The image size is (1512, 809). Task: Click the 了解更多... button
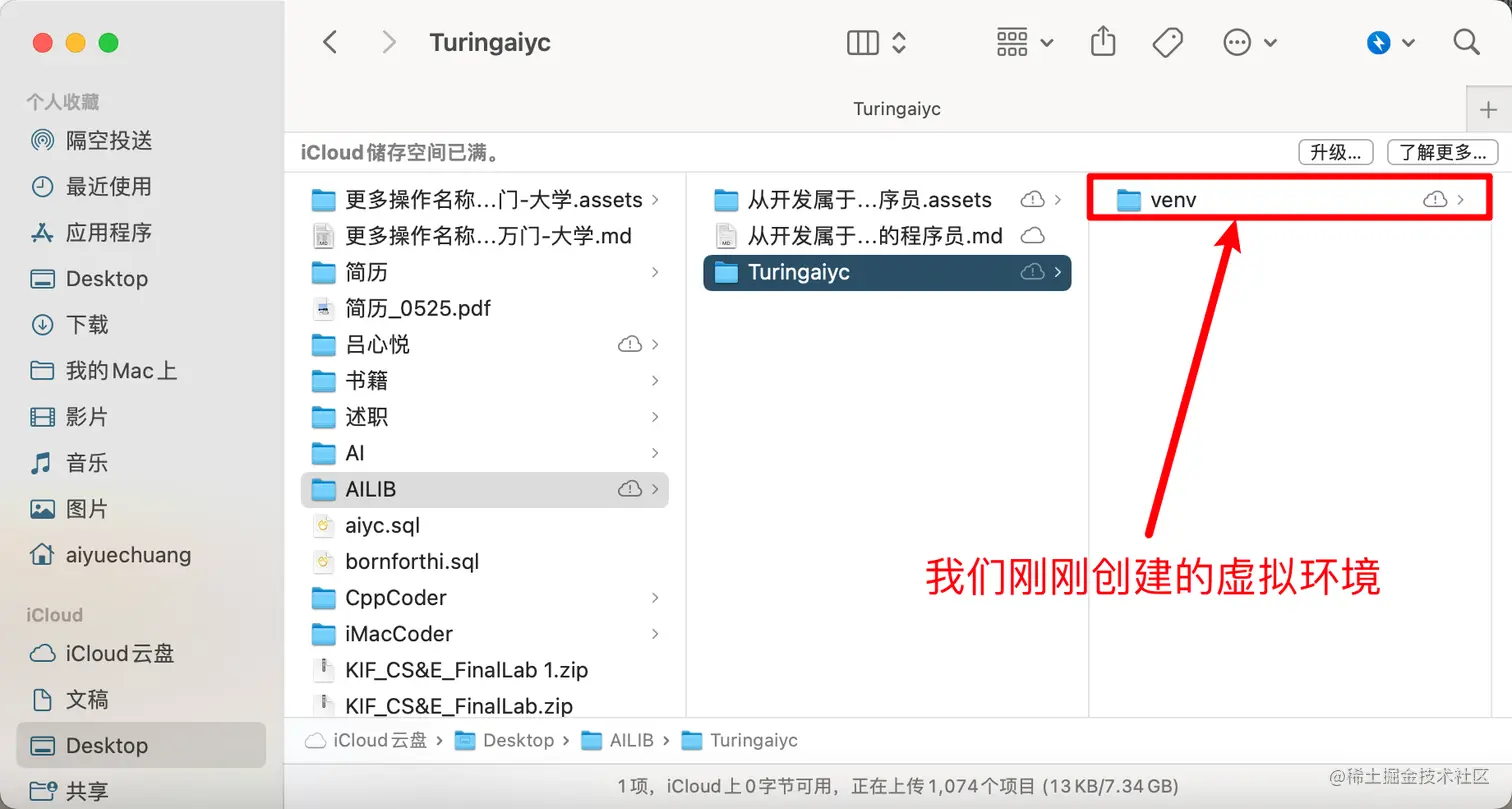(1443, 152)
